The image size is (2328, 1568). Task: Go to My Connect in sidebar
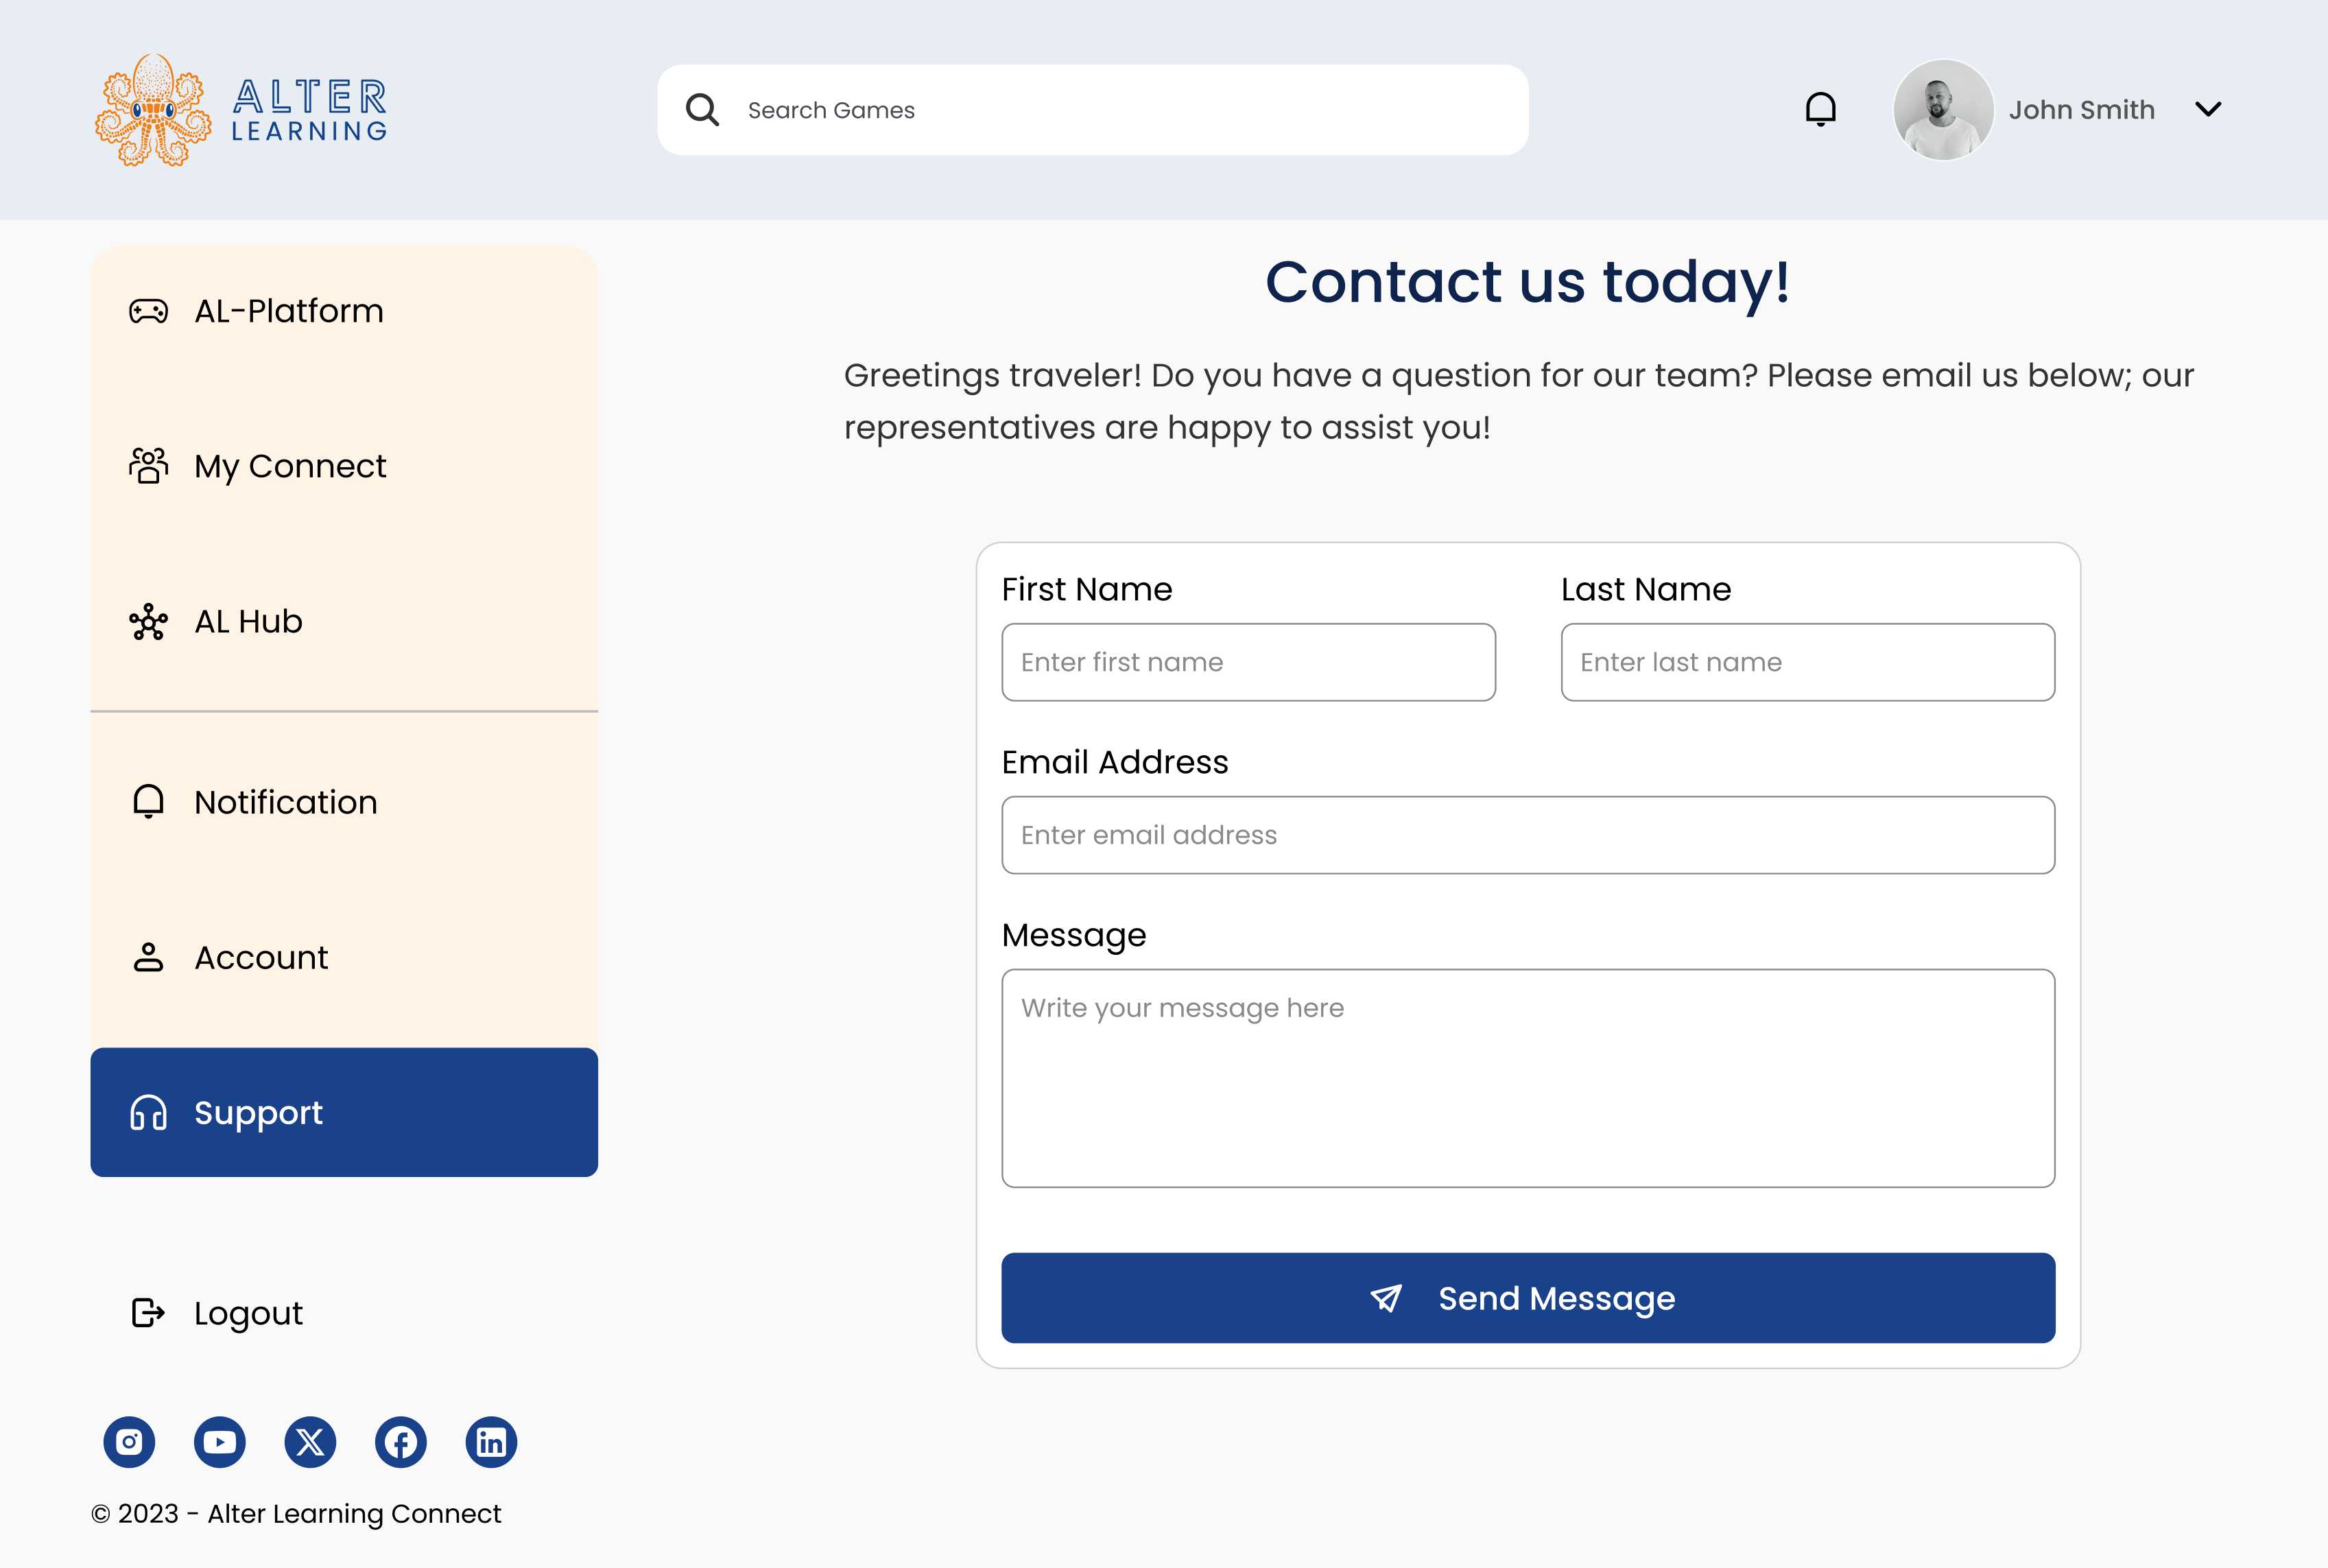coord(290,466)
